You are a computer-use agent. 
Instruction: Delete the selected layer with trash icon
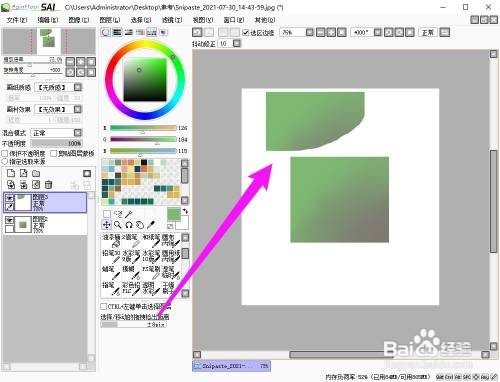tap(48, 185)
